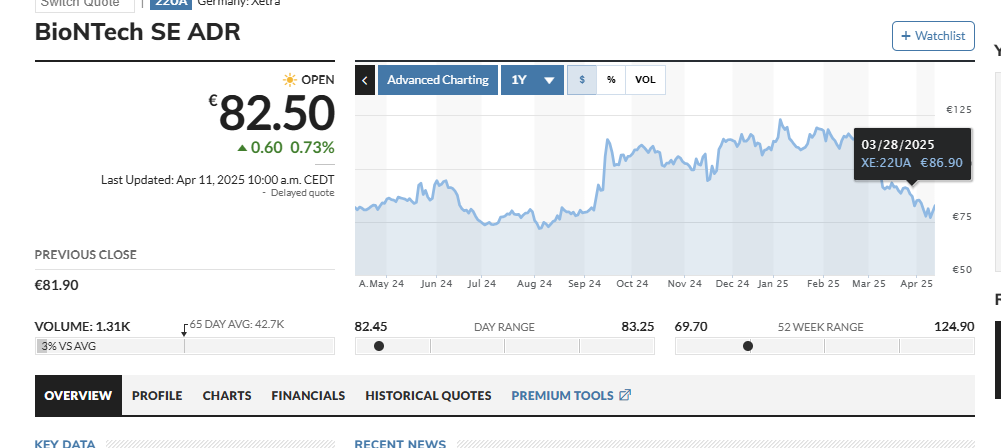
Task: Click the Sep 24 chart axis label
Action: pos(585,283)
